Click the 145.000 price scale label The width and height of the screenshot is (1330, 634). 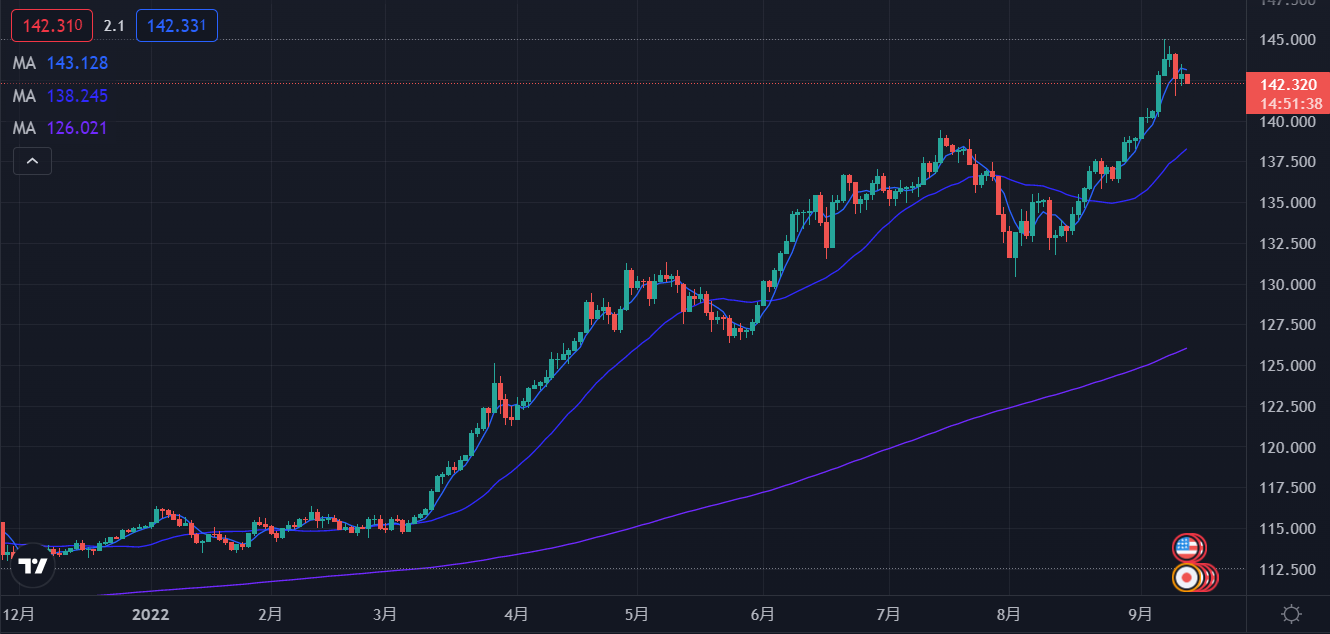[x=1286, y=40]
